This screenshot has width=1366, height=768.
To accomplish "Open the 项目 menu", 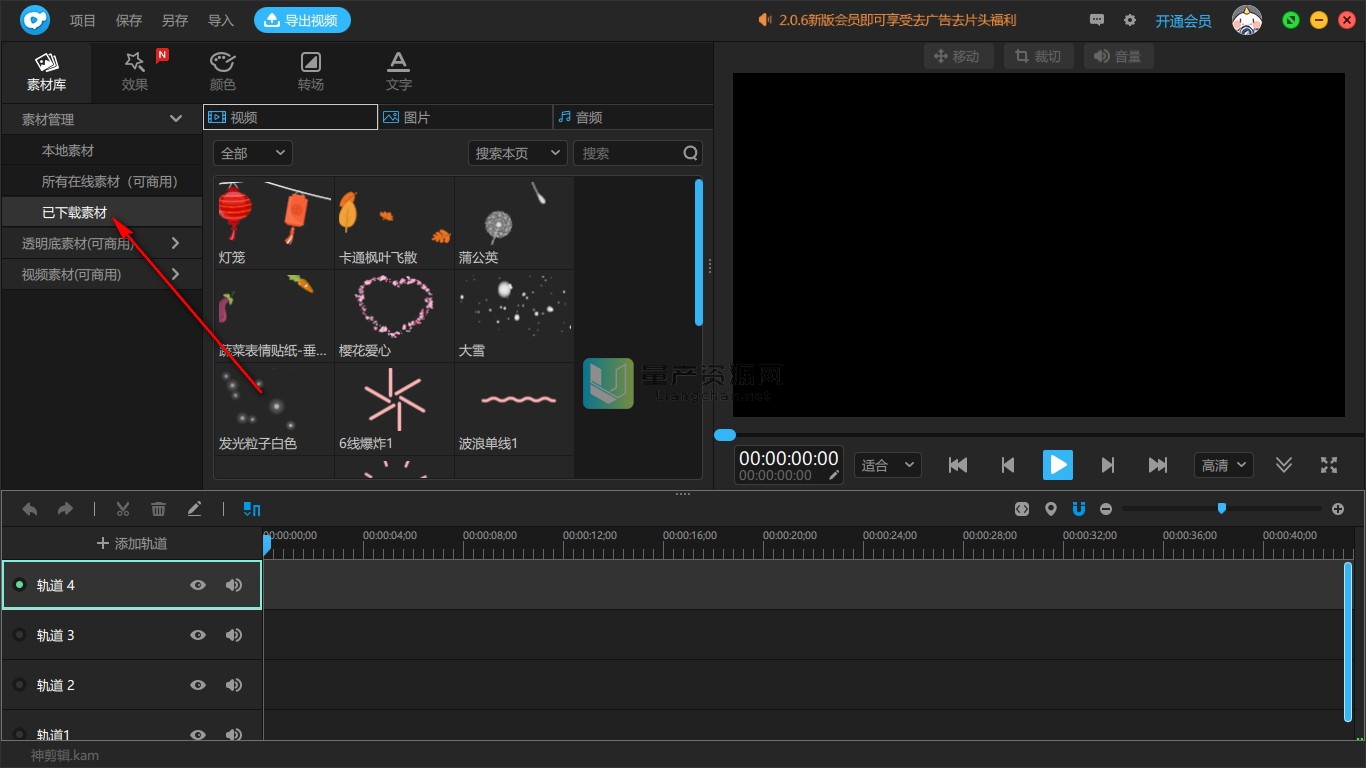I will pyautogui.click(x=83, y=20).
